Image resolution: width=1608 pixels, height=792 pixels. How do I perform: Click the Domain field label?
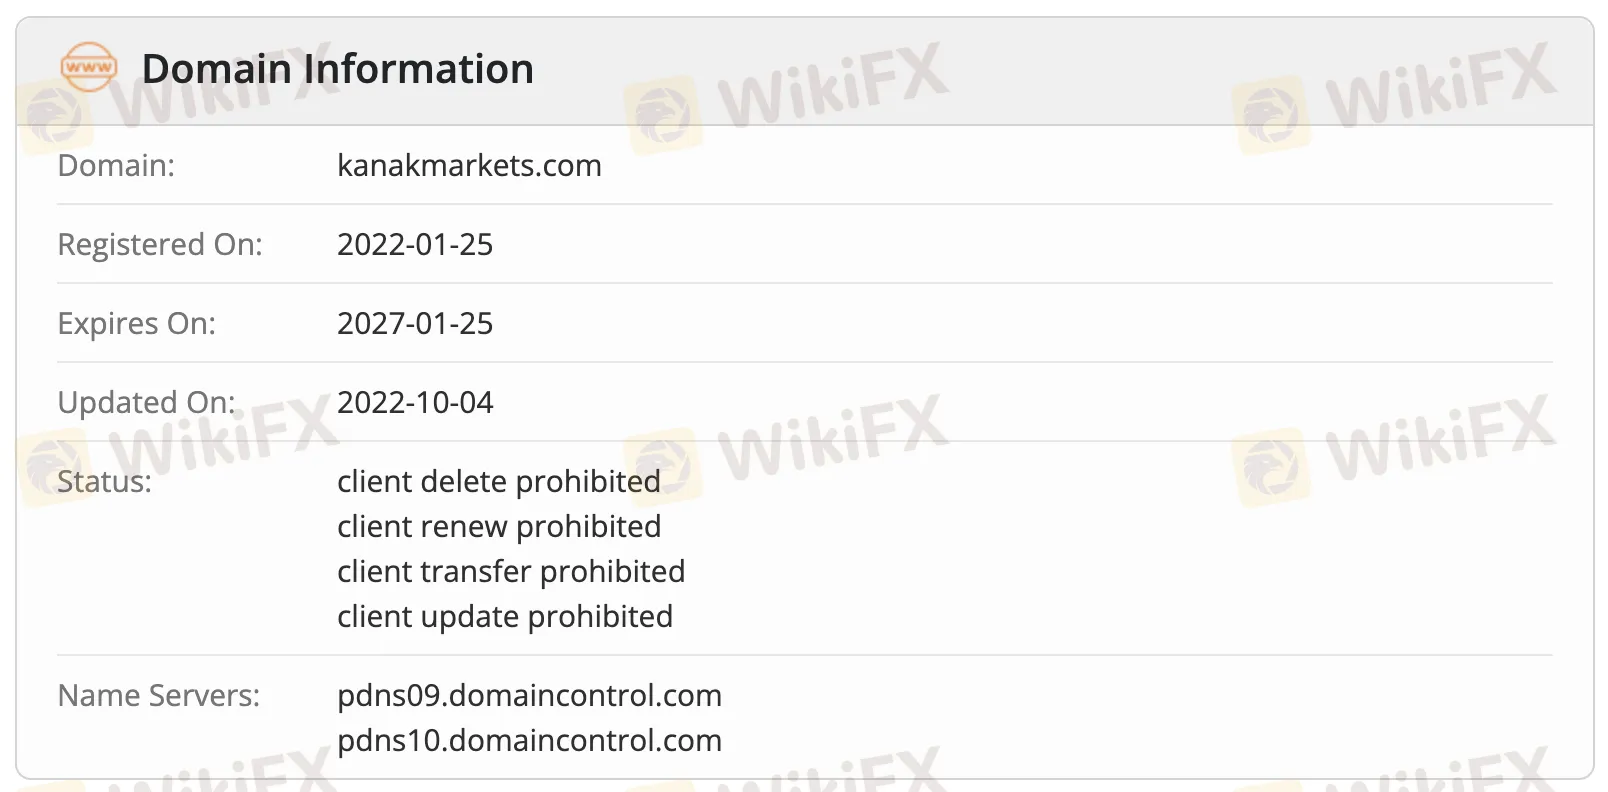[116, 165]
